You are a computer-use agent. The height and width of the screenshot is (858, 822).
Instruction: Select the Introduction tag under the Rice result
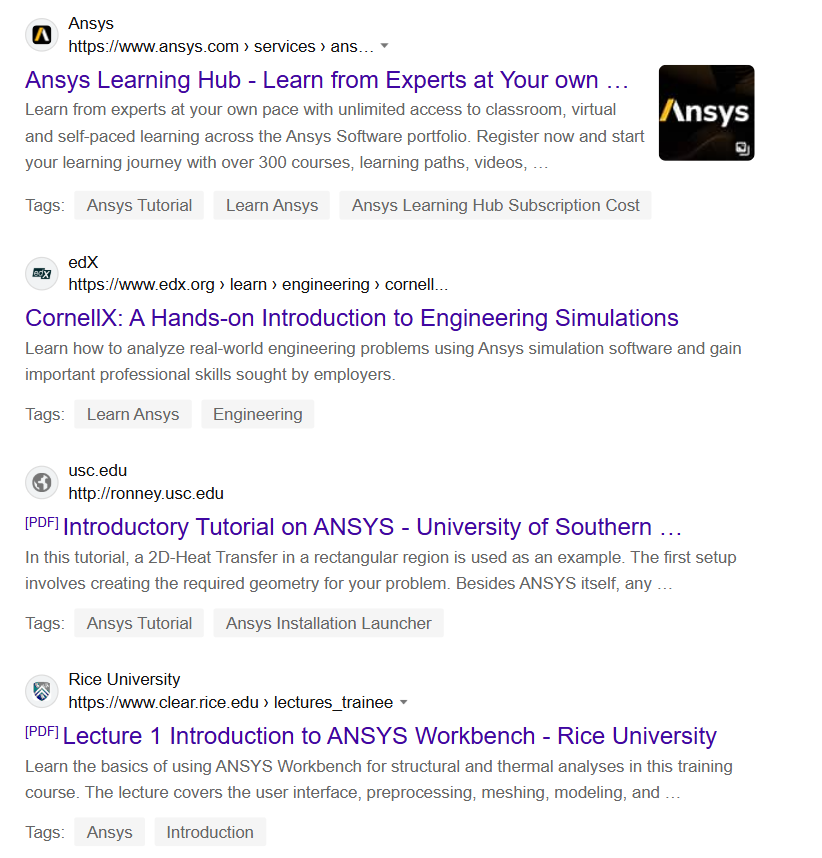point(210,831)
